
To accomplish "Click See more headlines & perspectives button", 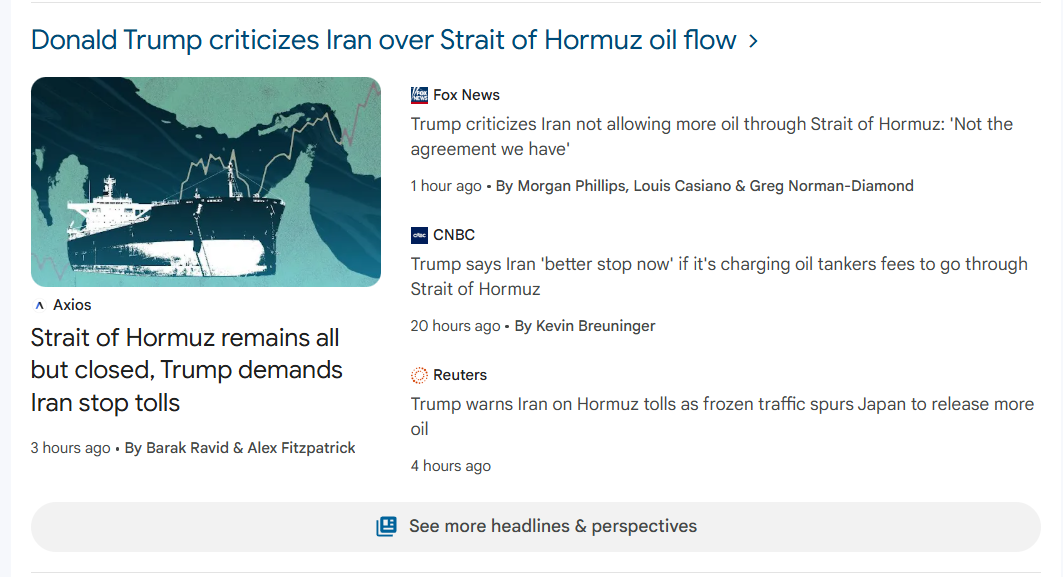I will point(535,526).
